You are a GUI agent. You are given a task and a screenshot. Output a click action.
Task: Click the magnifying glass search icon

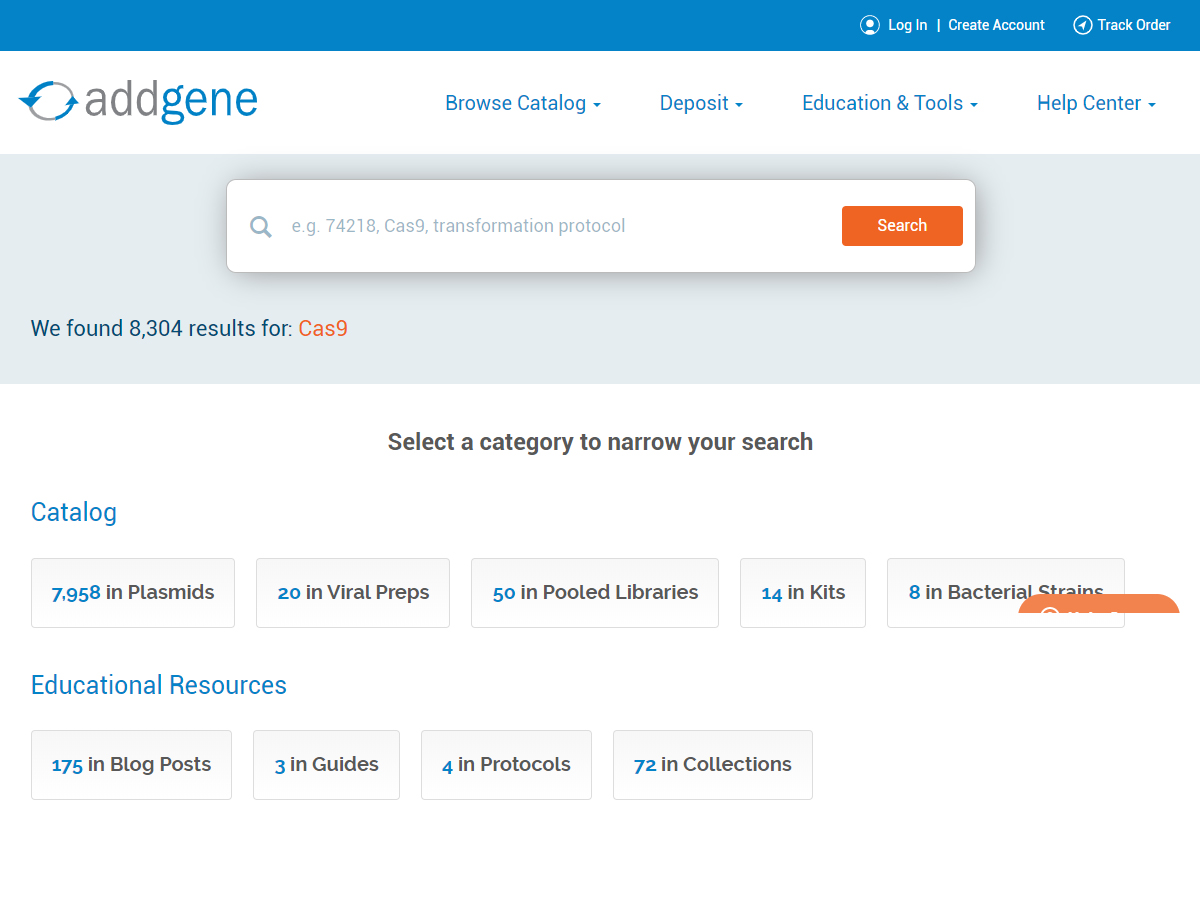(261, 227)
